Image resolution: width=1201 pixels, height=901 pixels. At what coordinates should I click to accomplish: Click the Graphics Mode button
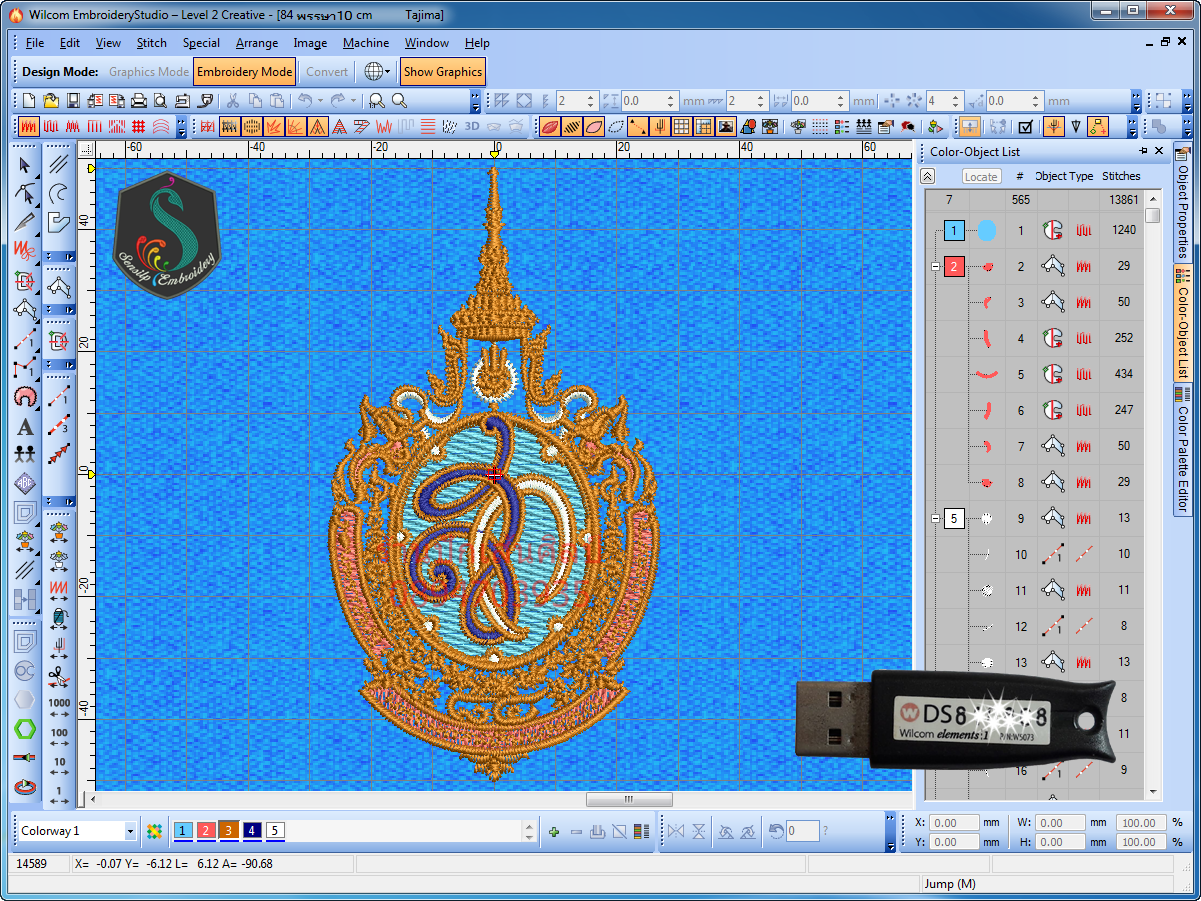148,72
